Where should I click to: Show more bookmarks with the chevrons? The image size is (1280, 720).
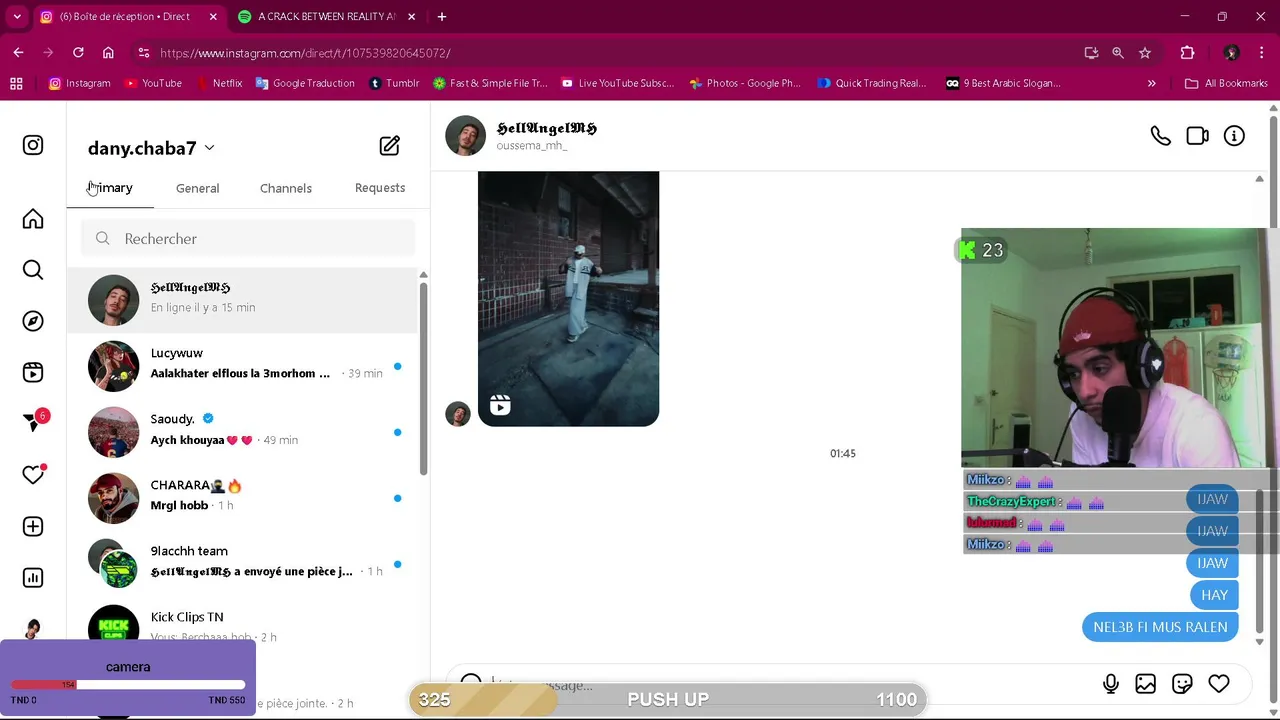pyautogui.click(x=1151, y=84)
